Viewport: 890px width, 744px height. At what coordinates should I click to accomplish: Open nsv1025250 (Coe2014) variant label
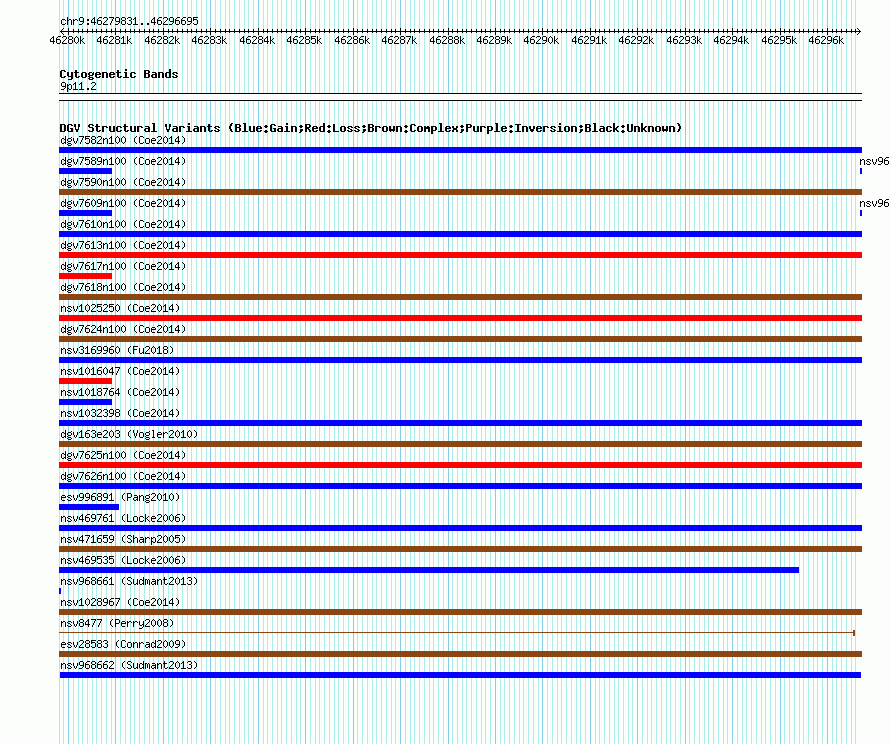tap(120, 308)
